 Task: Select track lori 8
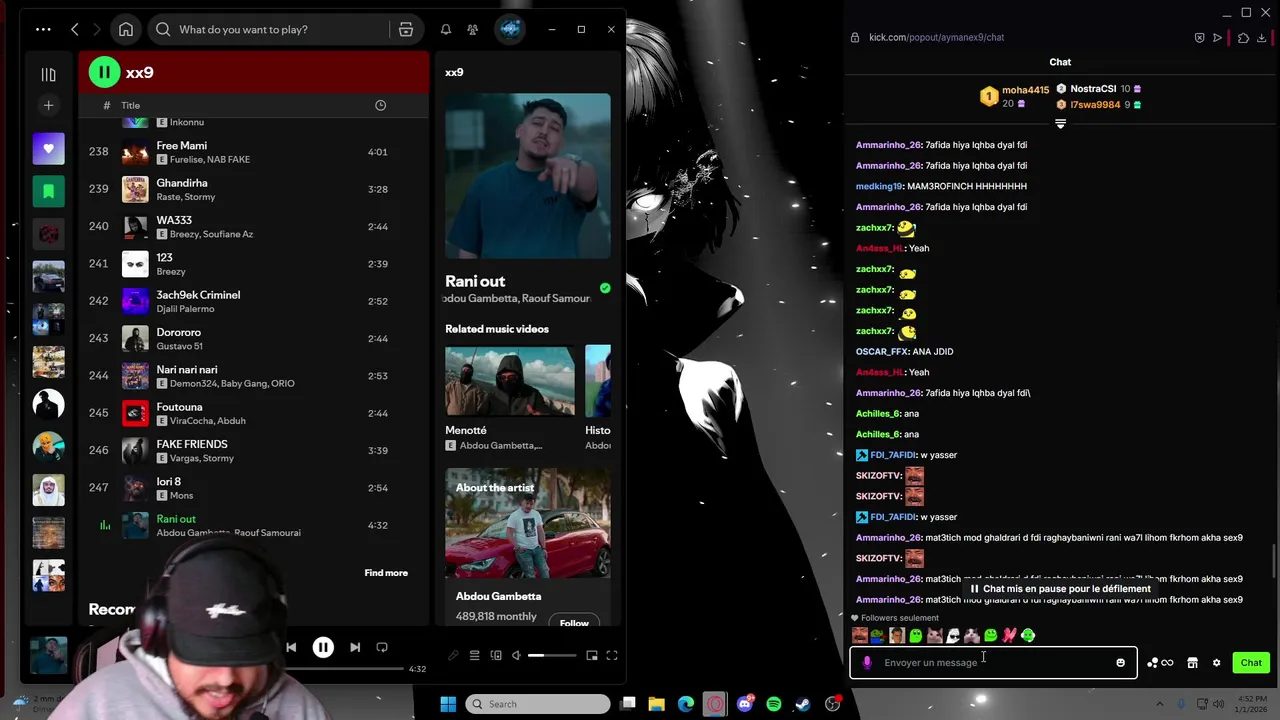254,488
